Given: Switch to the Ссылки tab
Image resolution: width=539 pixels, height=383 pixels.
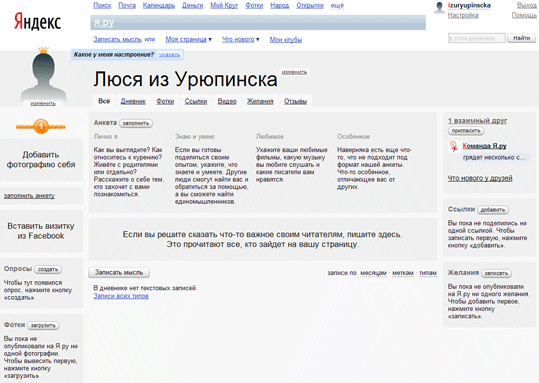Looking at the screenshot, I should [196, 101].
